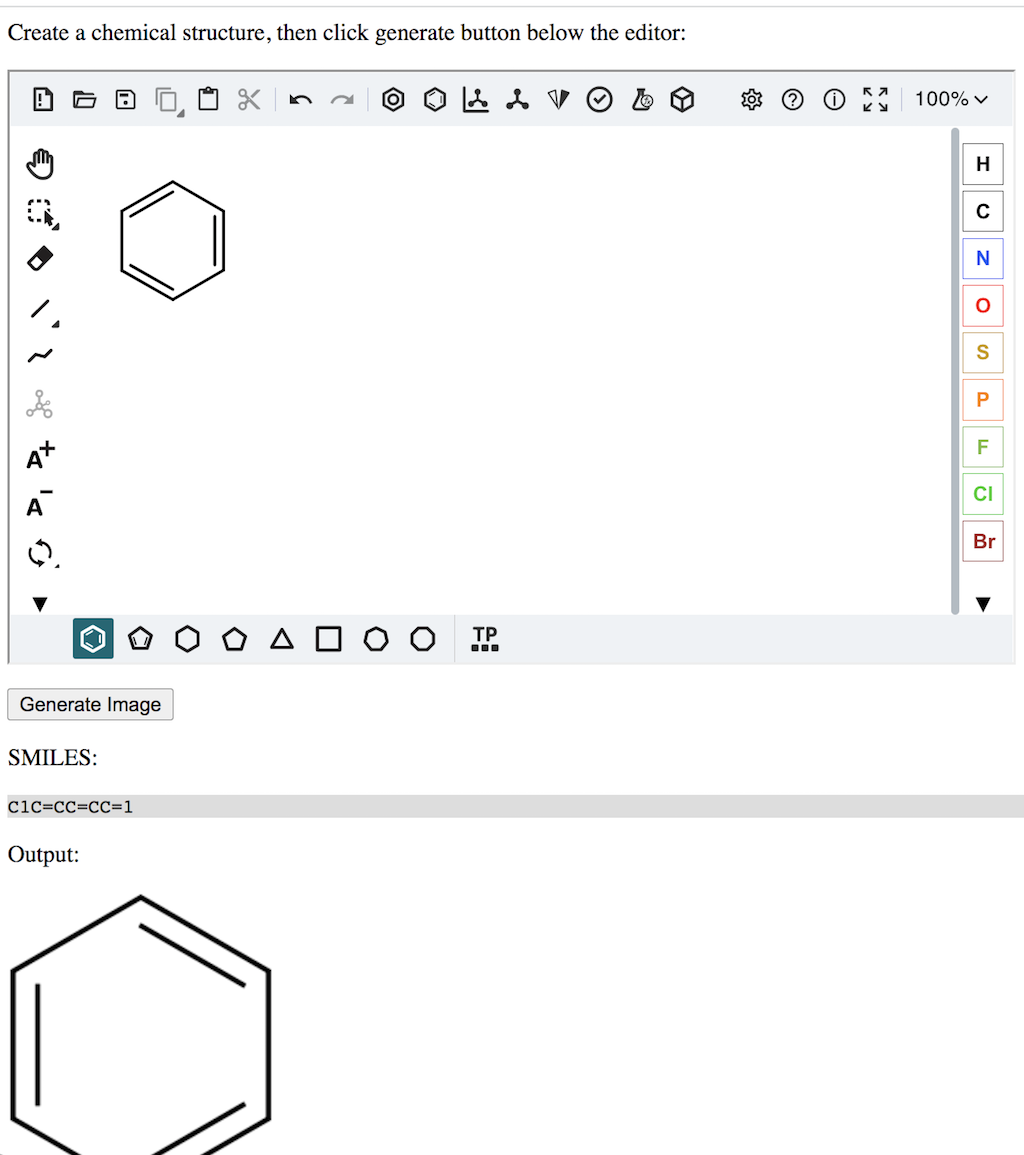Select the Erase tool
This screenshot has height=1155, width=1024.
tap(40, 259)
